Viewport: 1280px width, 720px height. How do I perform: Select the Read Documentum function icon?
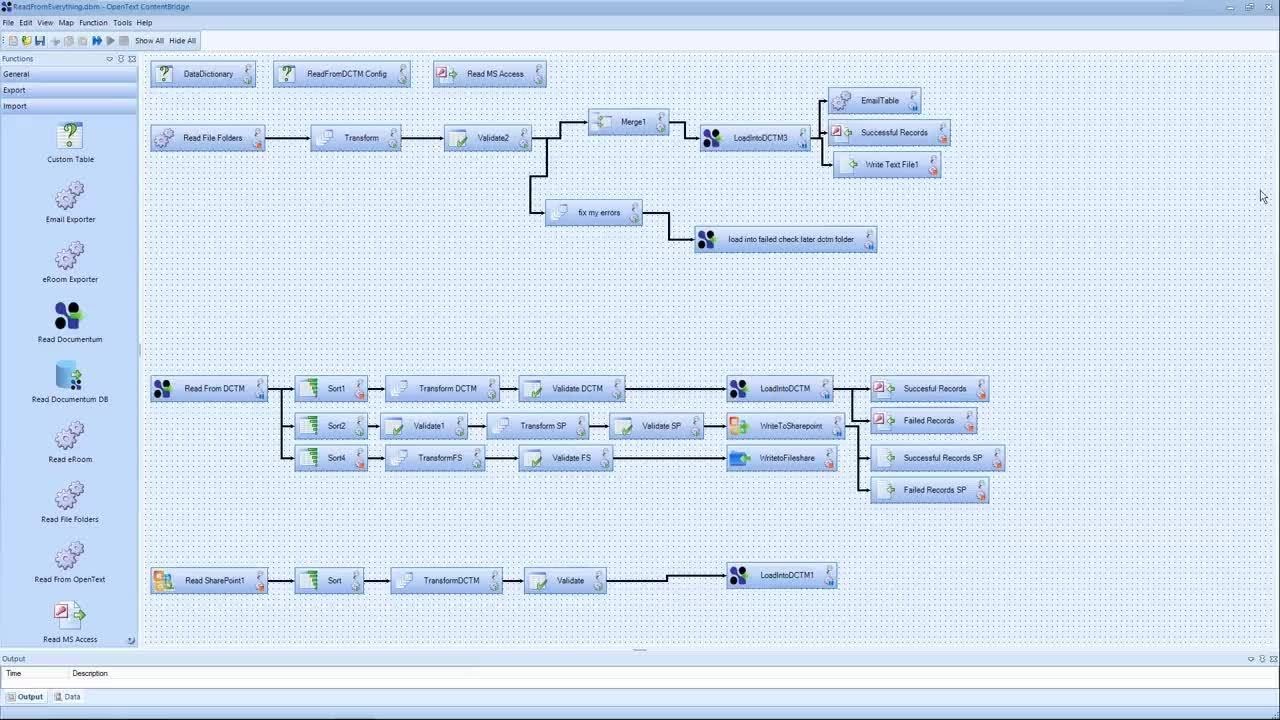click(x=70, y=315)
